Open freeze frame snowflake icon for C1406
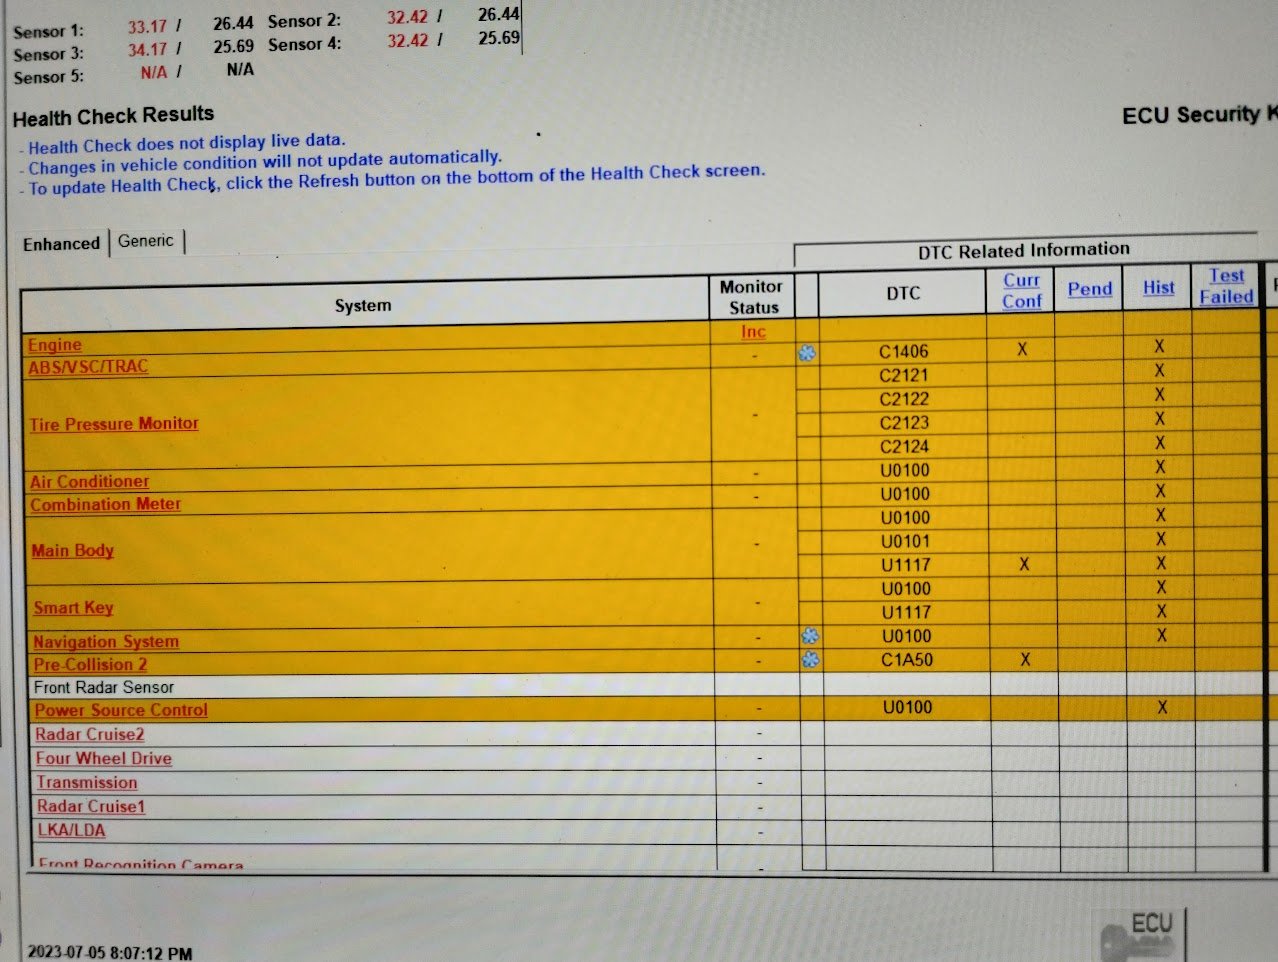The image size is (1278, 962). click(x=807, y=352)
